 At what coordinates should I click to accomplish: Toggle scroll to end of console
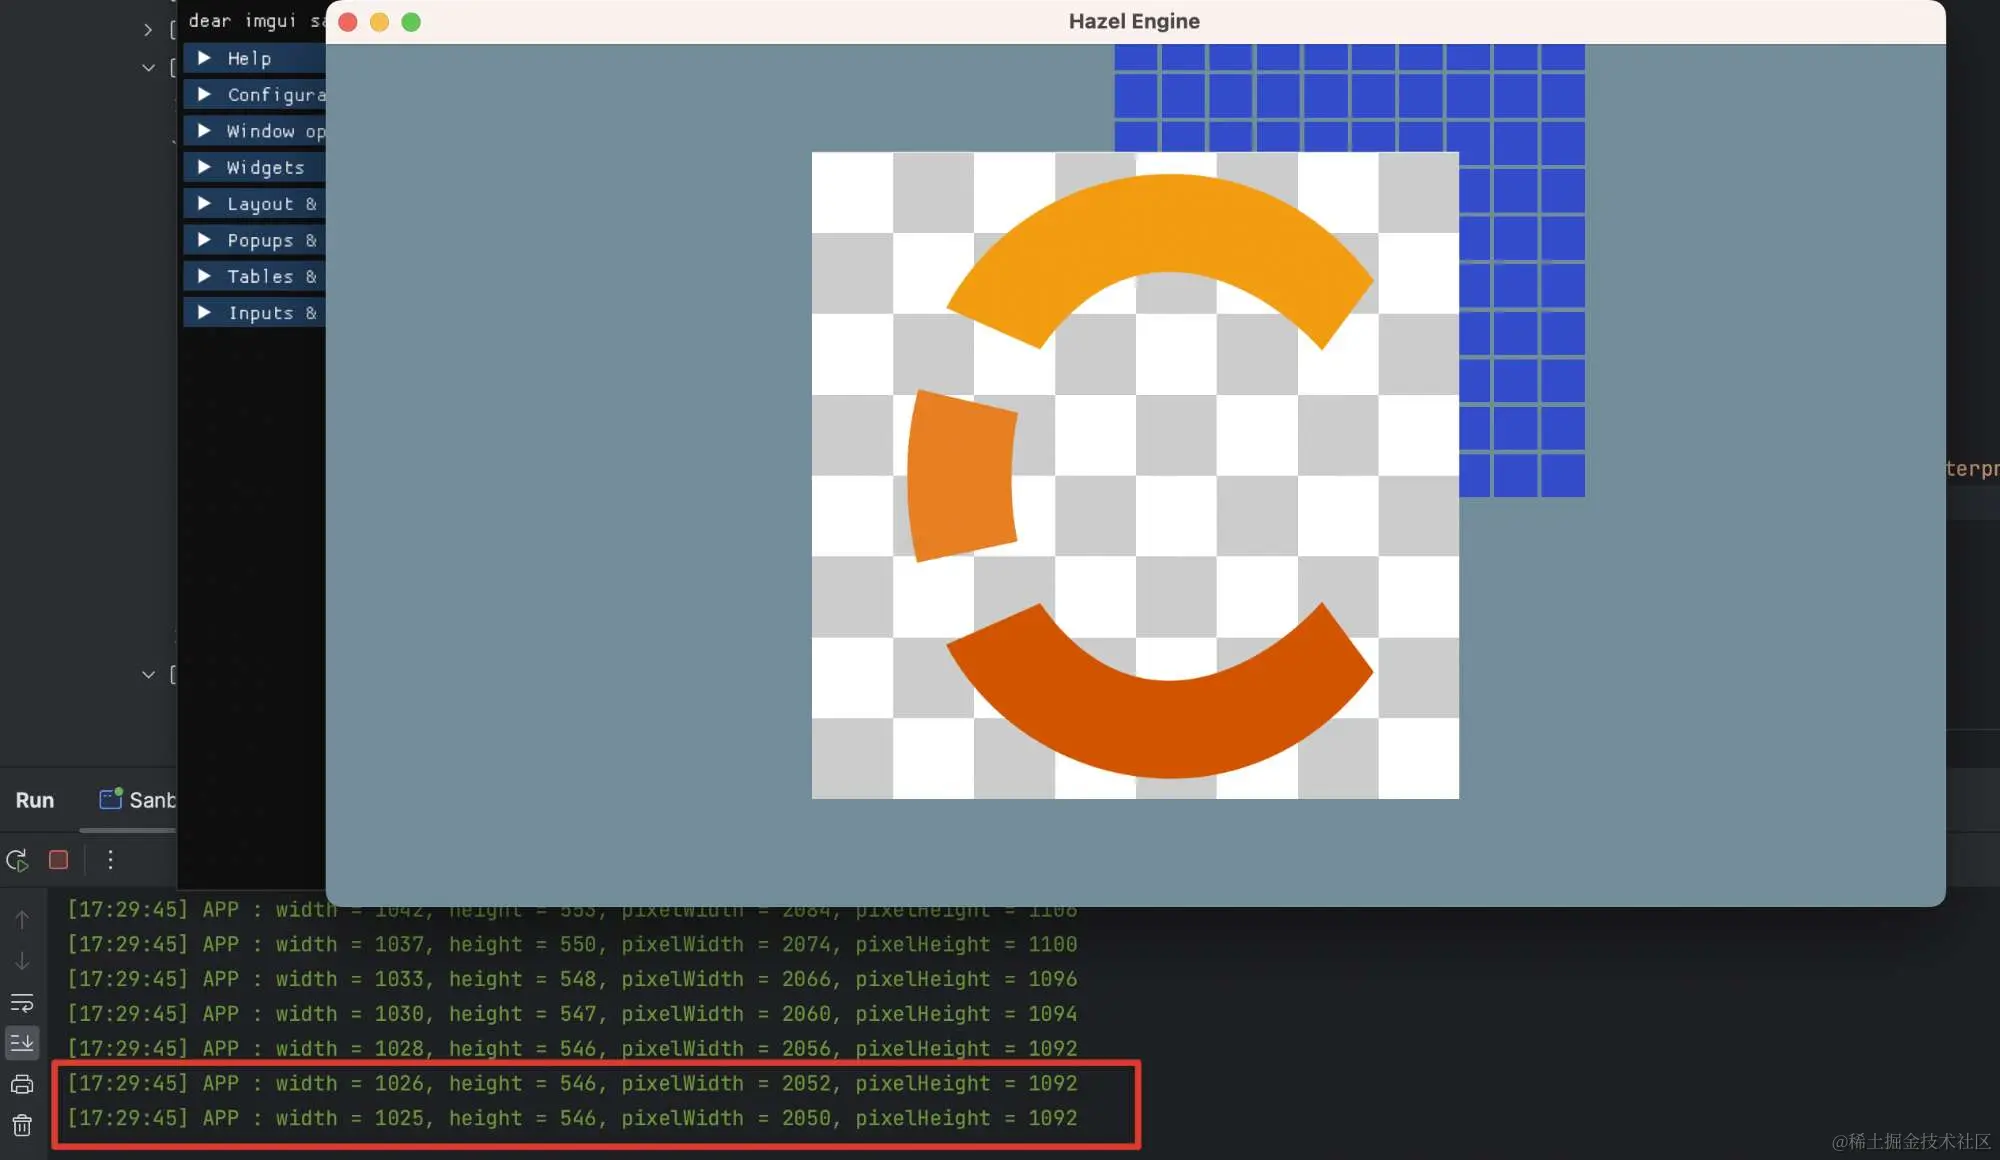pos(22,1043)
